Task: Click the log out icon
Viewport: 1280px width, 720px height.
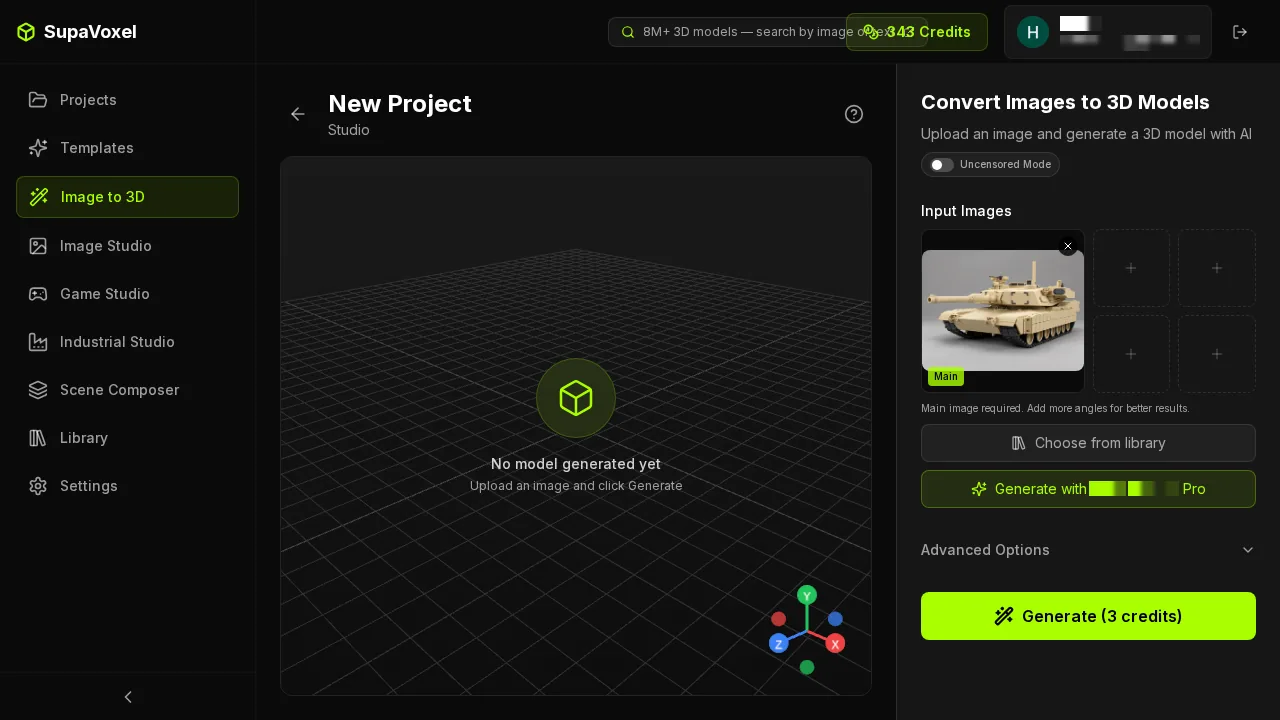Action: (x=1240, y=32)
